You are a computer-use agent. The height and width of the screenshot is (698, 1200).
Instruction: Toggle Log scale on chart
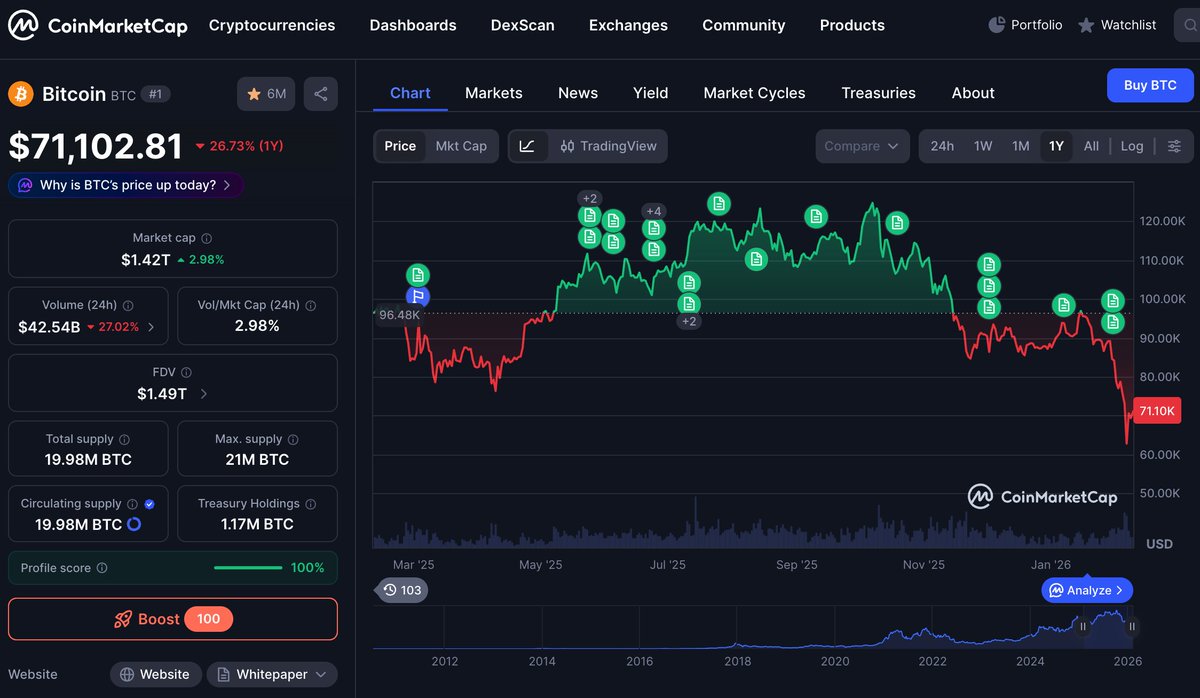tap(1132, 146)
